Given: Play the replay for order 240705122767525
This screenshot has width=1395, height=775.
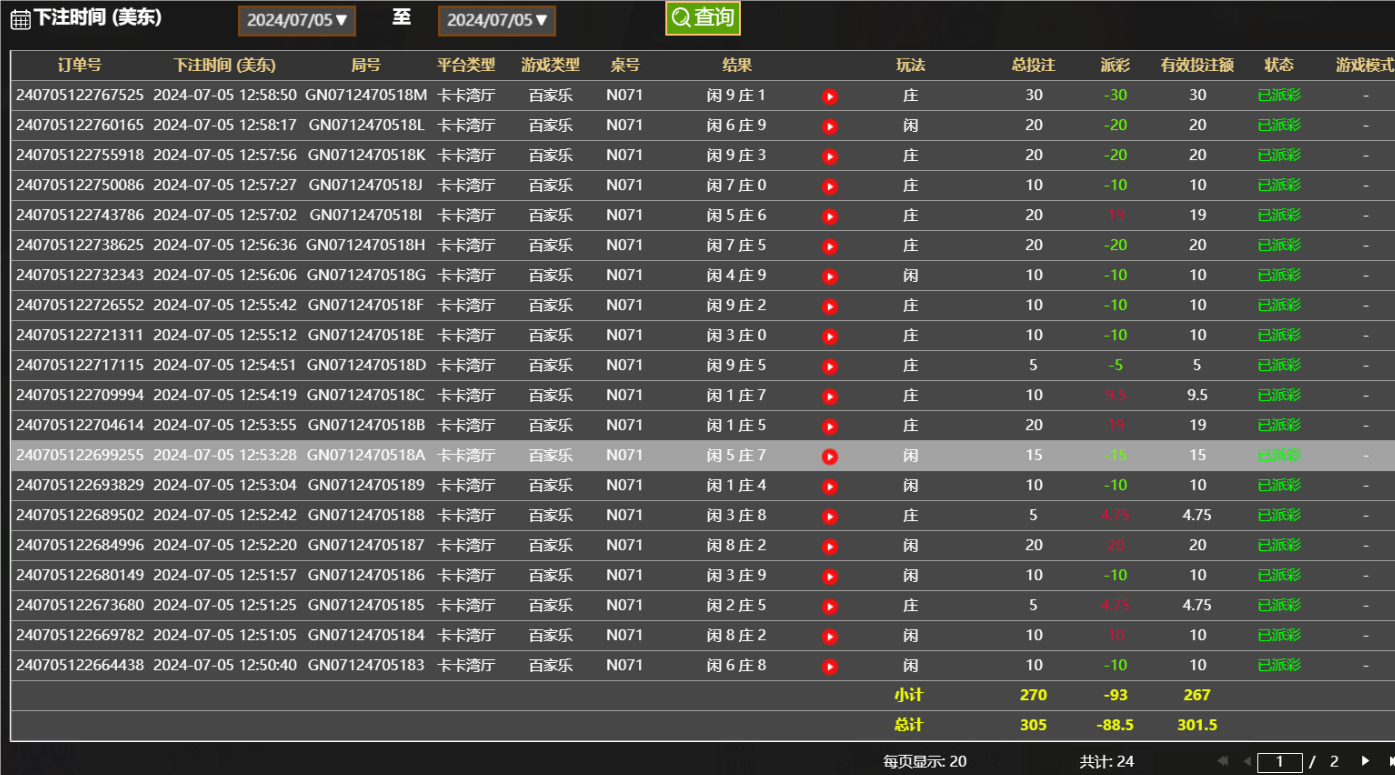Looking at the screenshot, I should pyautogui.click(x=829, y=95).
